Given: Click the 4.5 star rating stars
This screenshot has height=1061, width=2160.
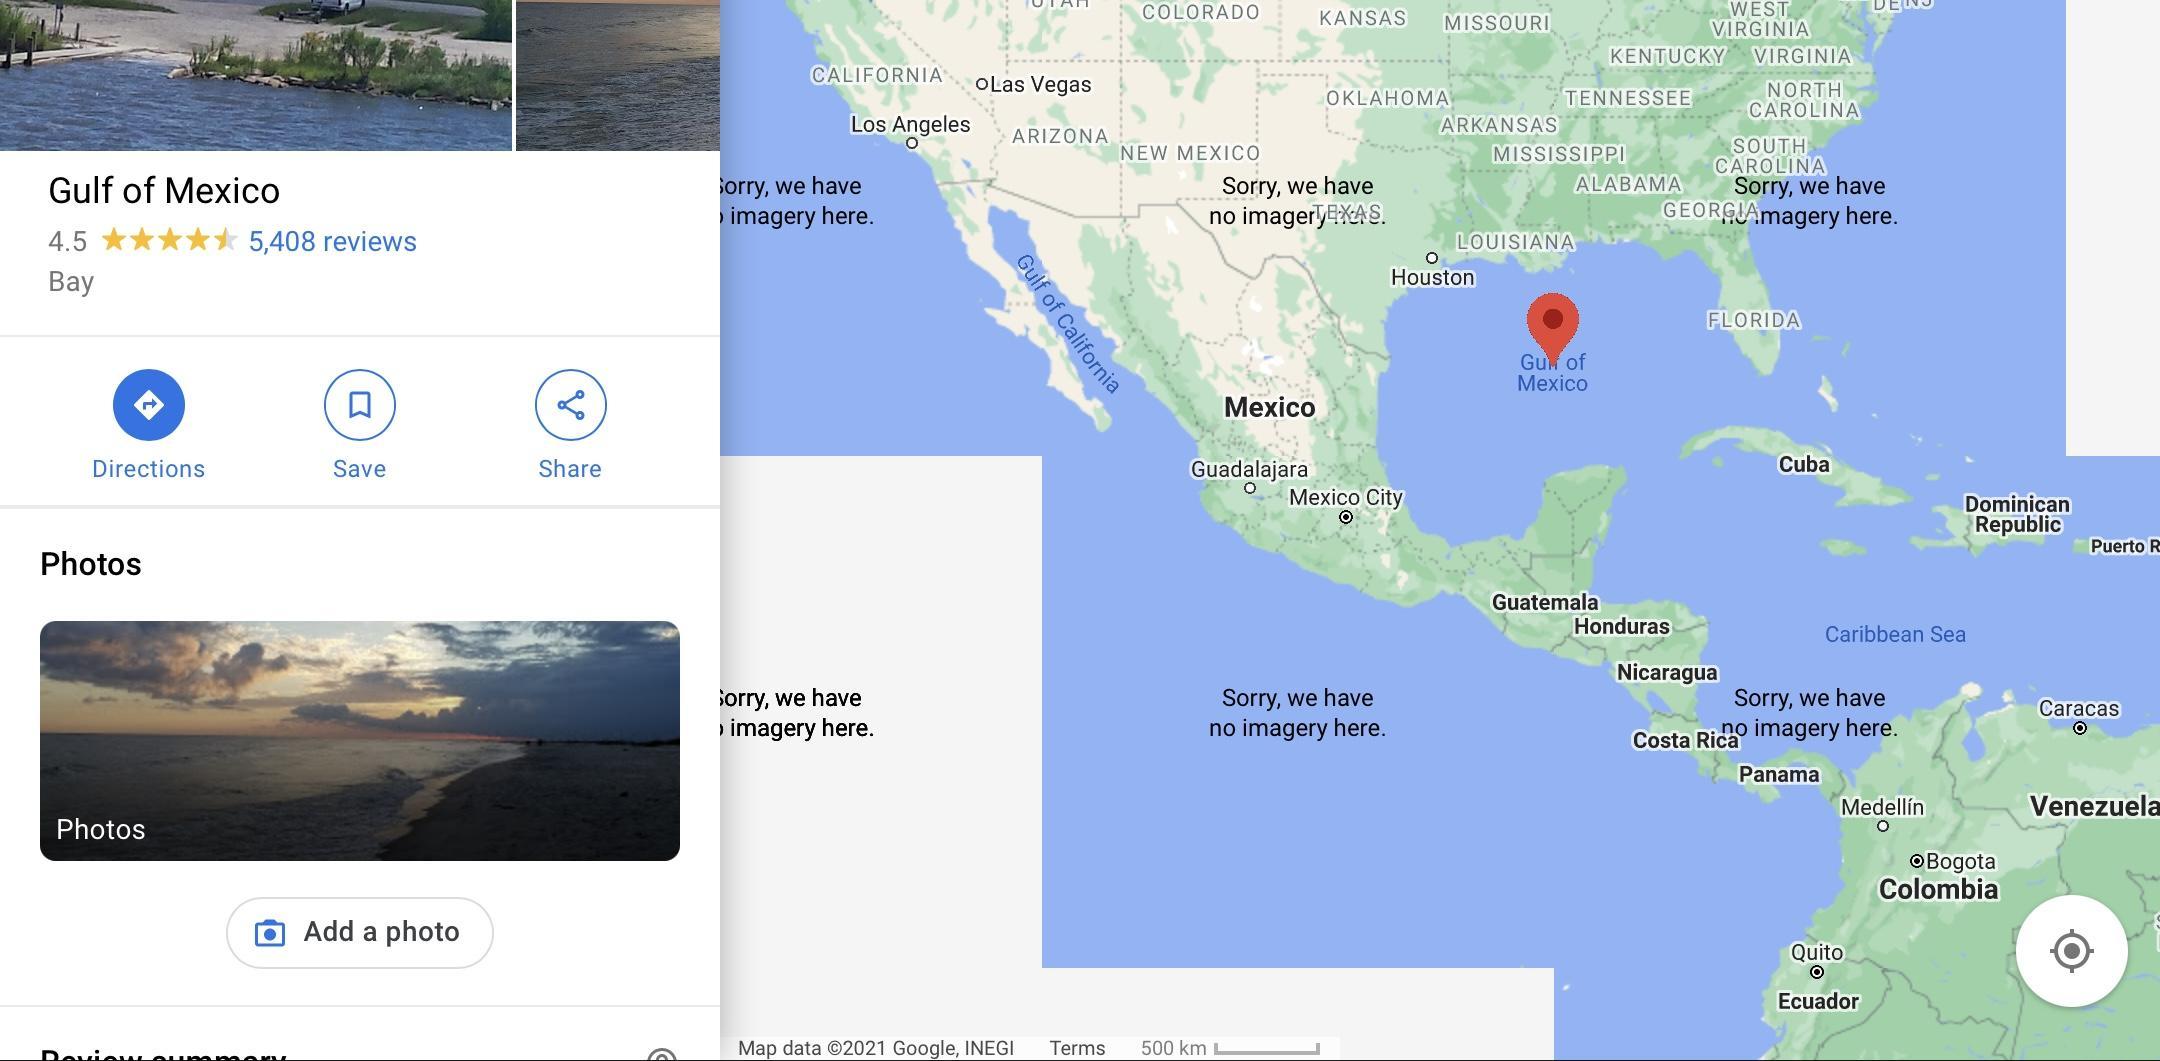Looking at the screenshot, I should 169,240.
